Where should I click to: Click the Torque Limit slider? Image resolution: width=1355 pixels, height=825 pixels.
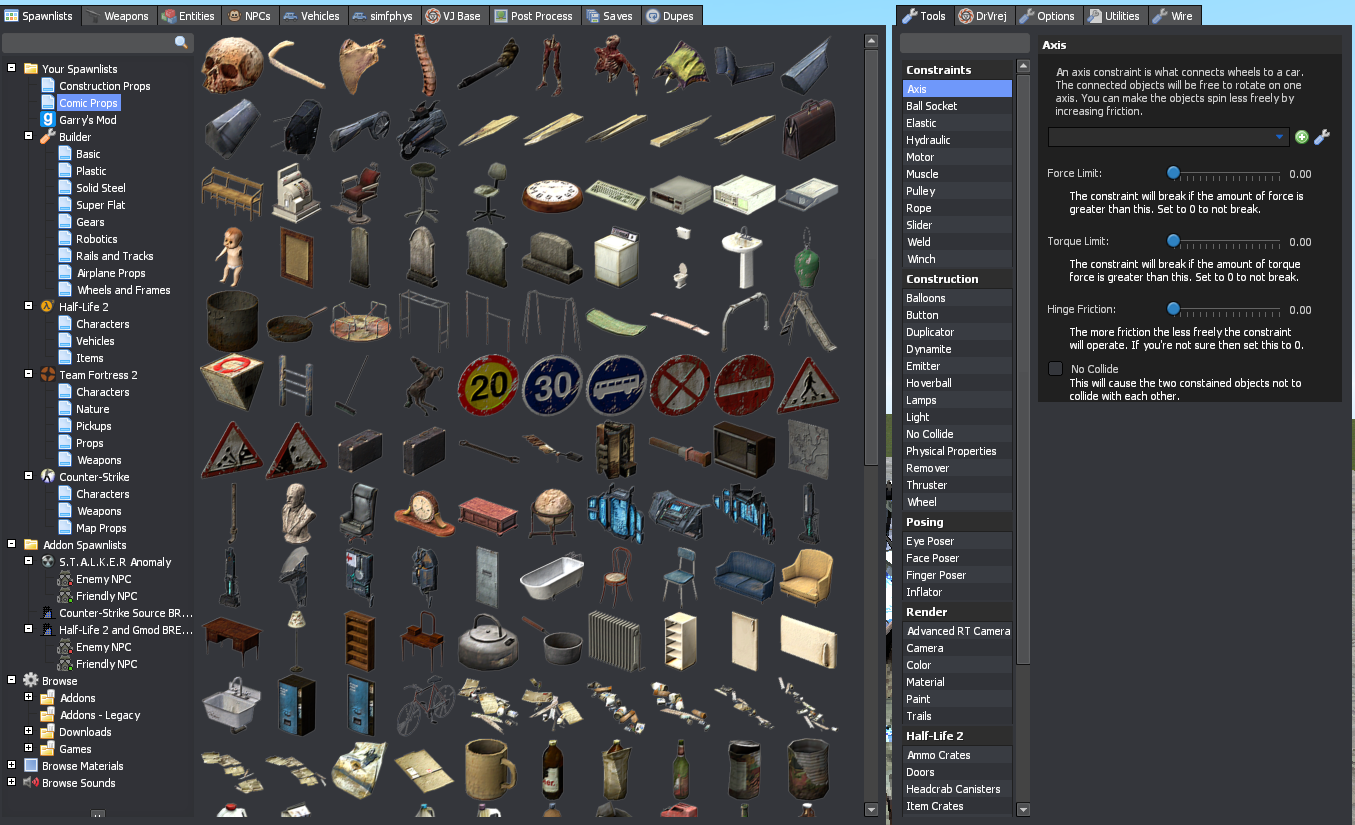(1224, 242)
